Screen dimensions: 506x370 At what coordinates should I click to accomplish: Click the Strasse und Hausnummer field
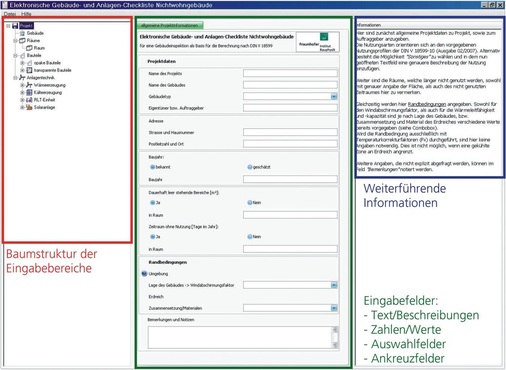tap(290, 132)
